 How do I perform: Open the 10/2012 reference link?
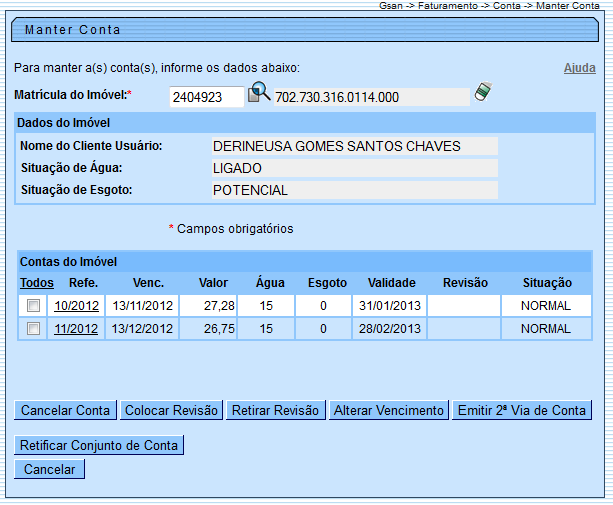point(76,306)
